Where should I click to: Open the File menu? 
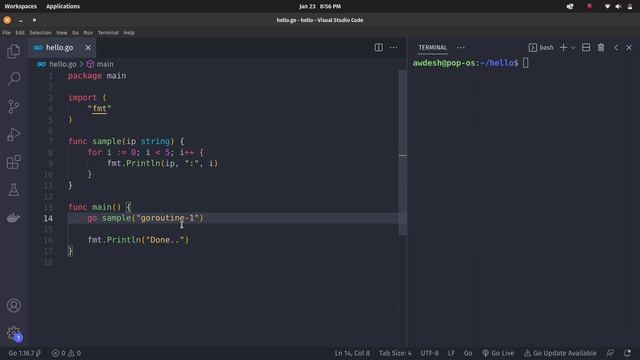pos(7,33)
